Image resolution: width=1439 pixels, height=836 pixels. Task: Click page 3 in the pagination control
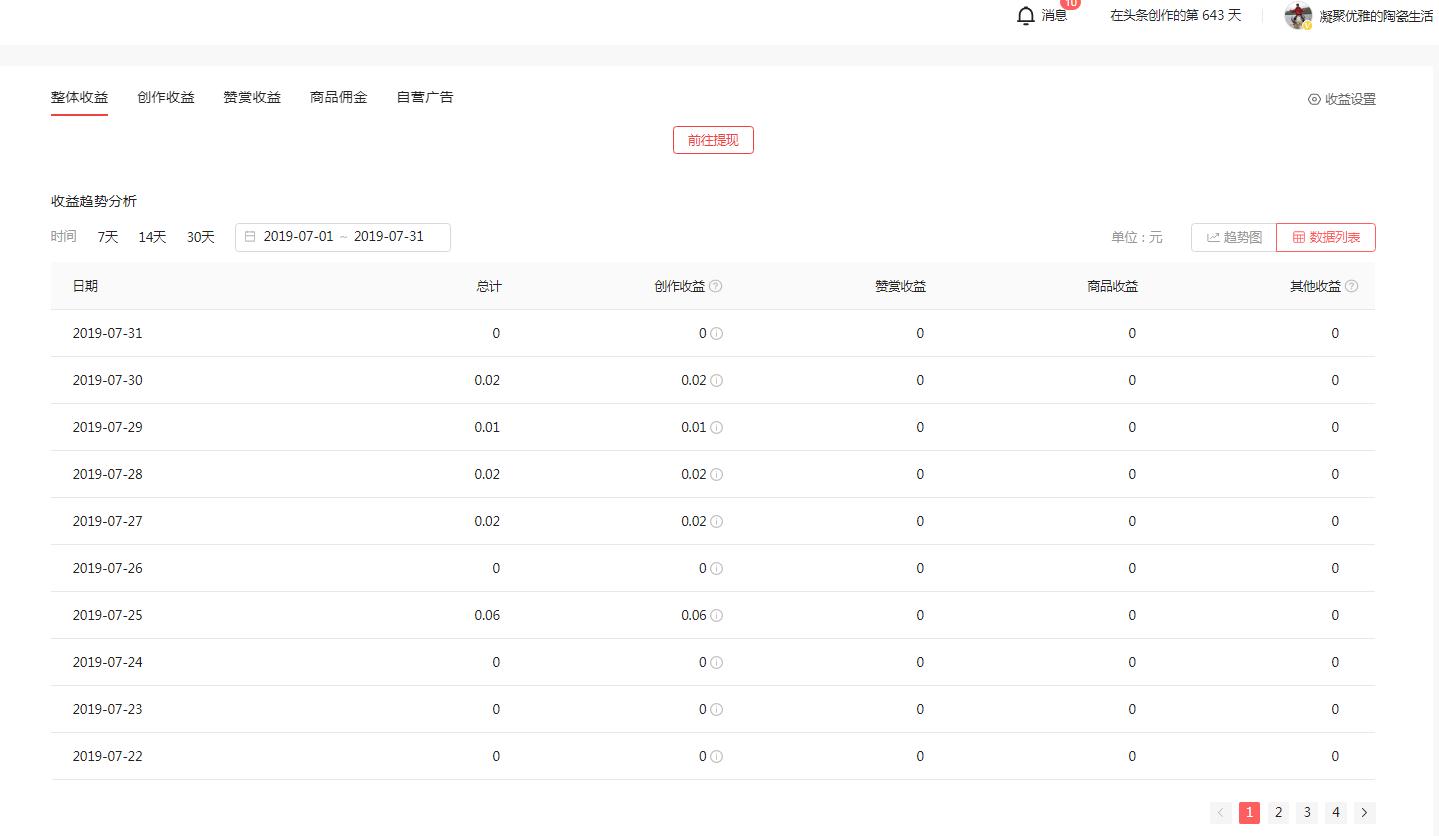click(x=1306, y=812)
